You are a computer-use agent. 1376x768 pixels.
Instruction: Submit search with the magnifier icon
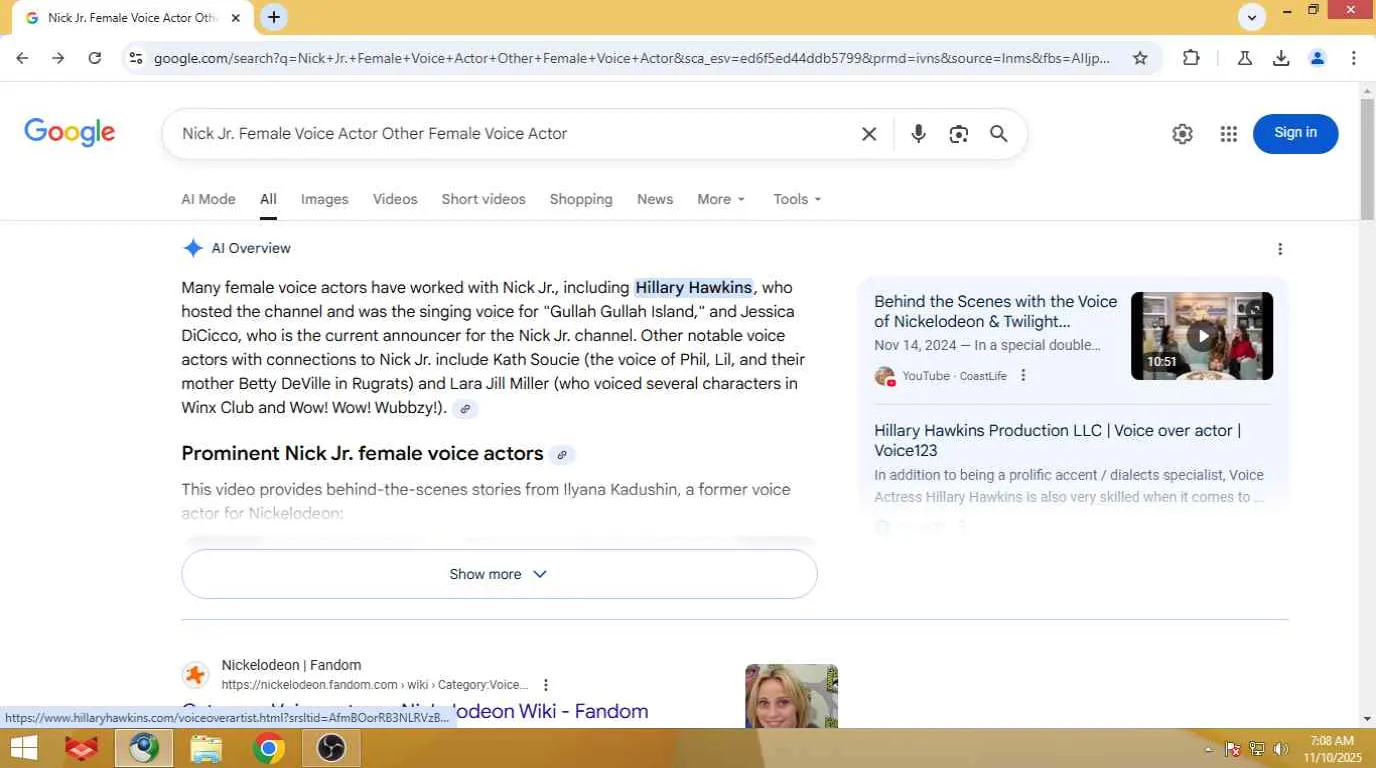point(999,134)
